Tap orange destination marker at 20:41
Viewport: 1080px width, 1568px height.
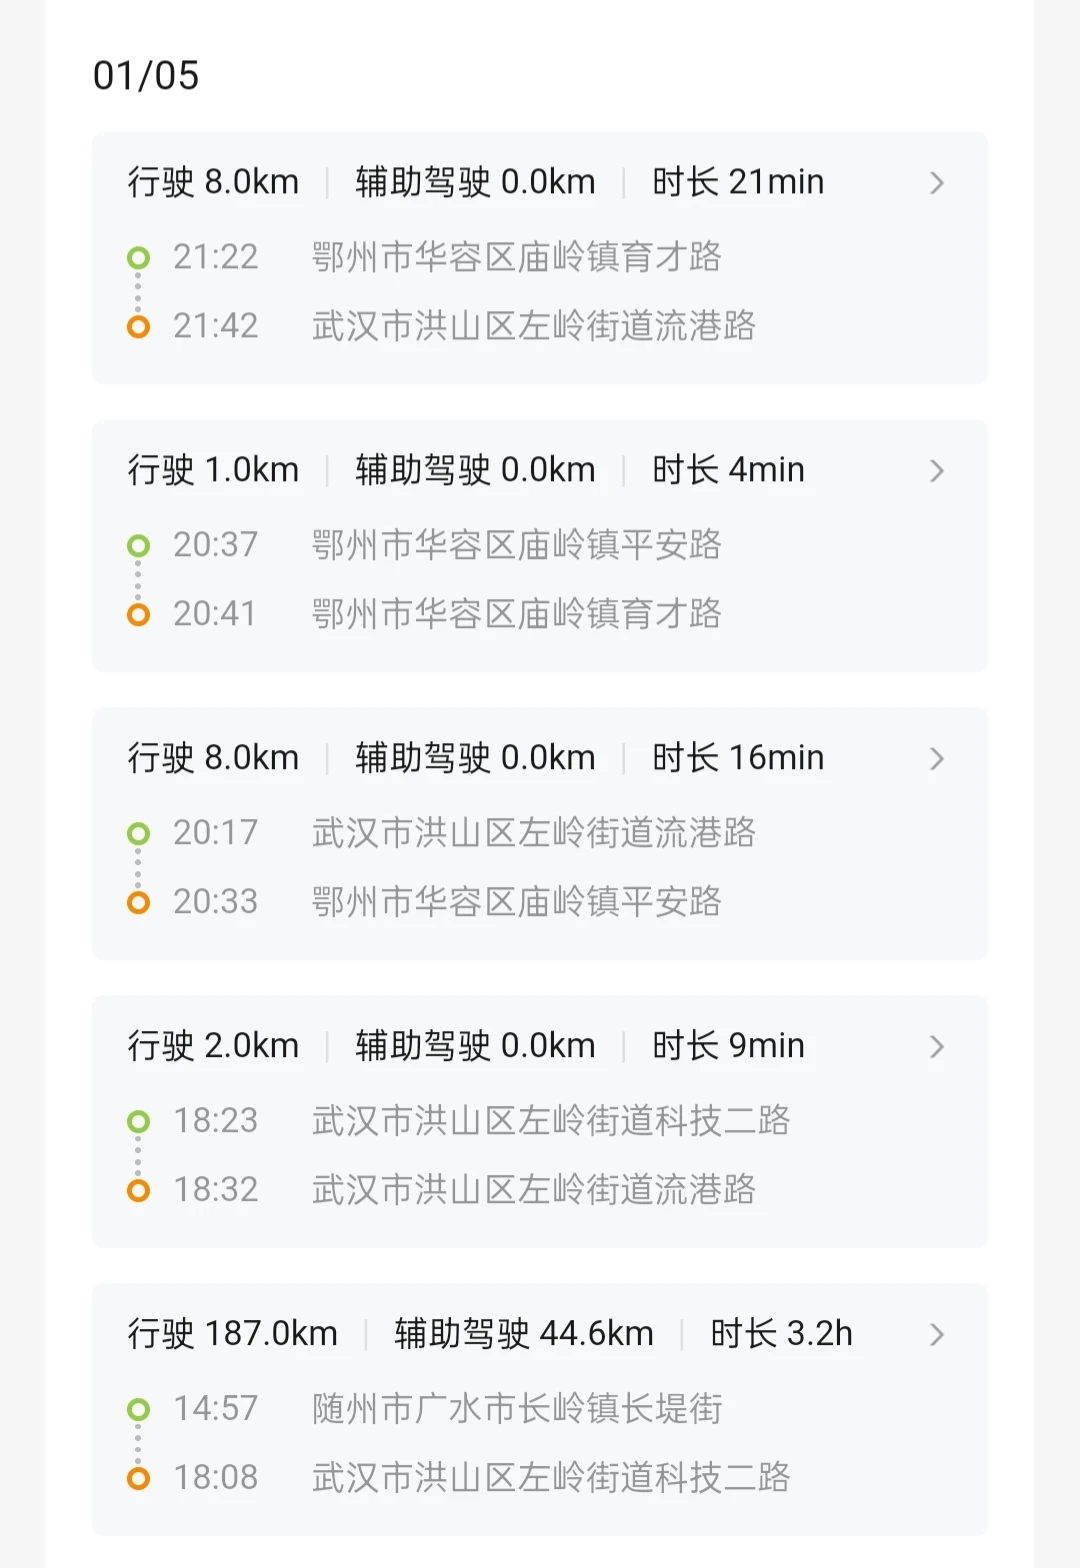tap(139, 614)
